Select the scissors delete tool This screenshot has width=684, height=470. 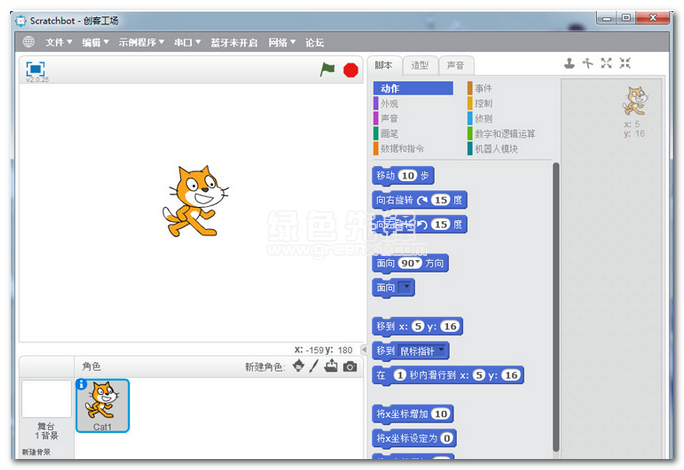(588, 63)
